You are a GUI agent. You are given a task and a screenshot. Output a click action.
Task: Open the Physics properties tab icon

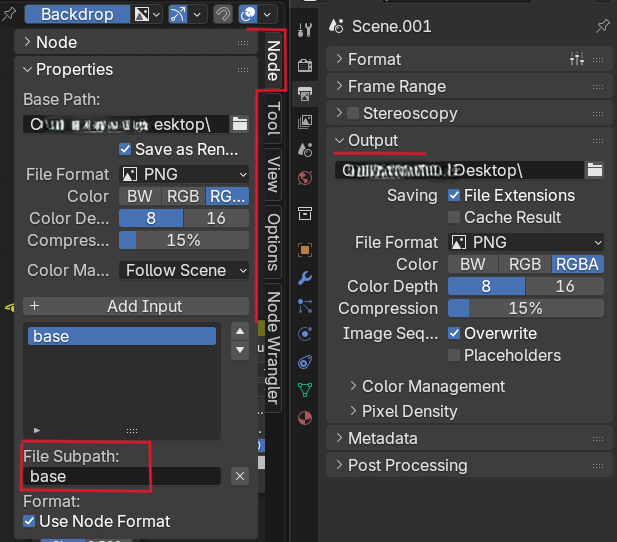[x=306, y=333]
